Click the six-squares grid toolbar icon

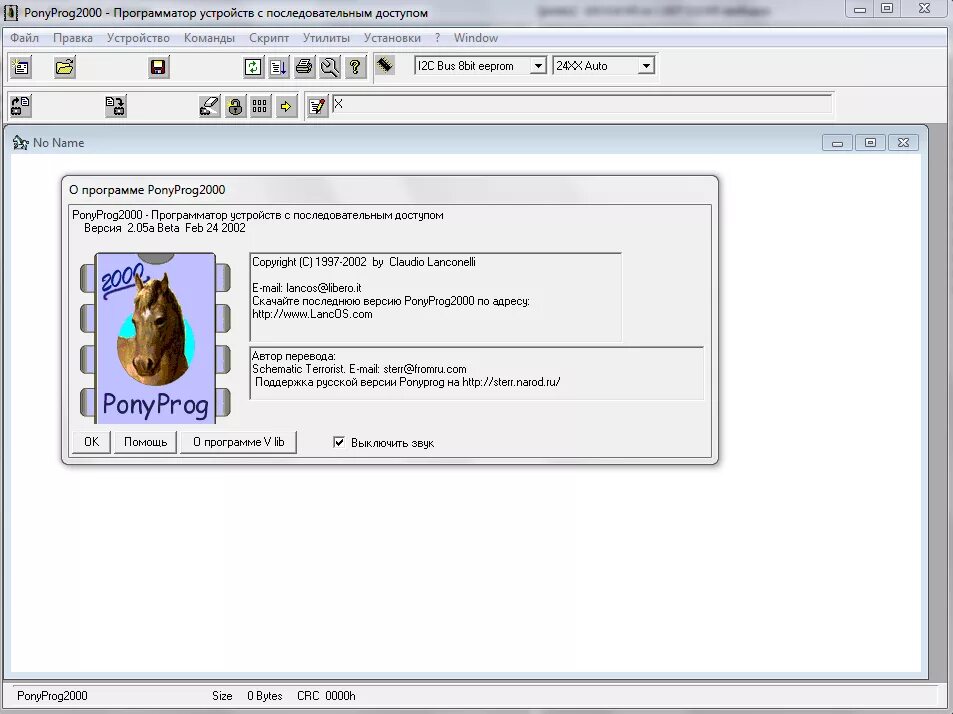[x=260, y=106]
